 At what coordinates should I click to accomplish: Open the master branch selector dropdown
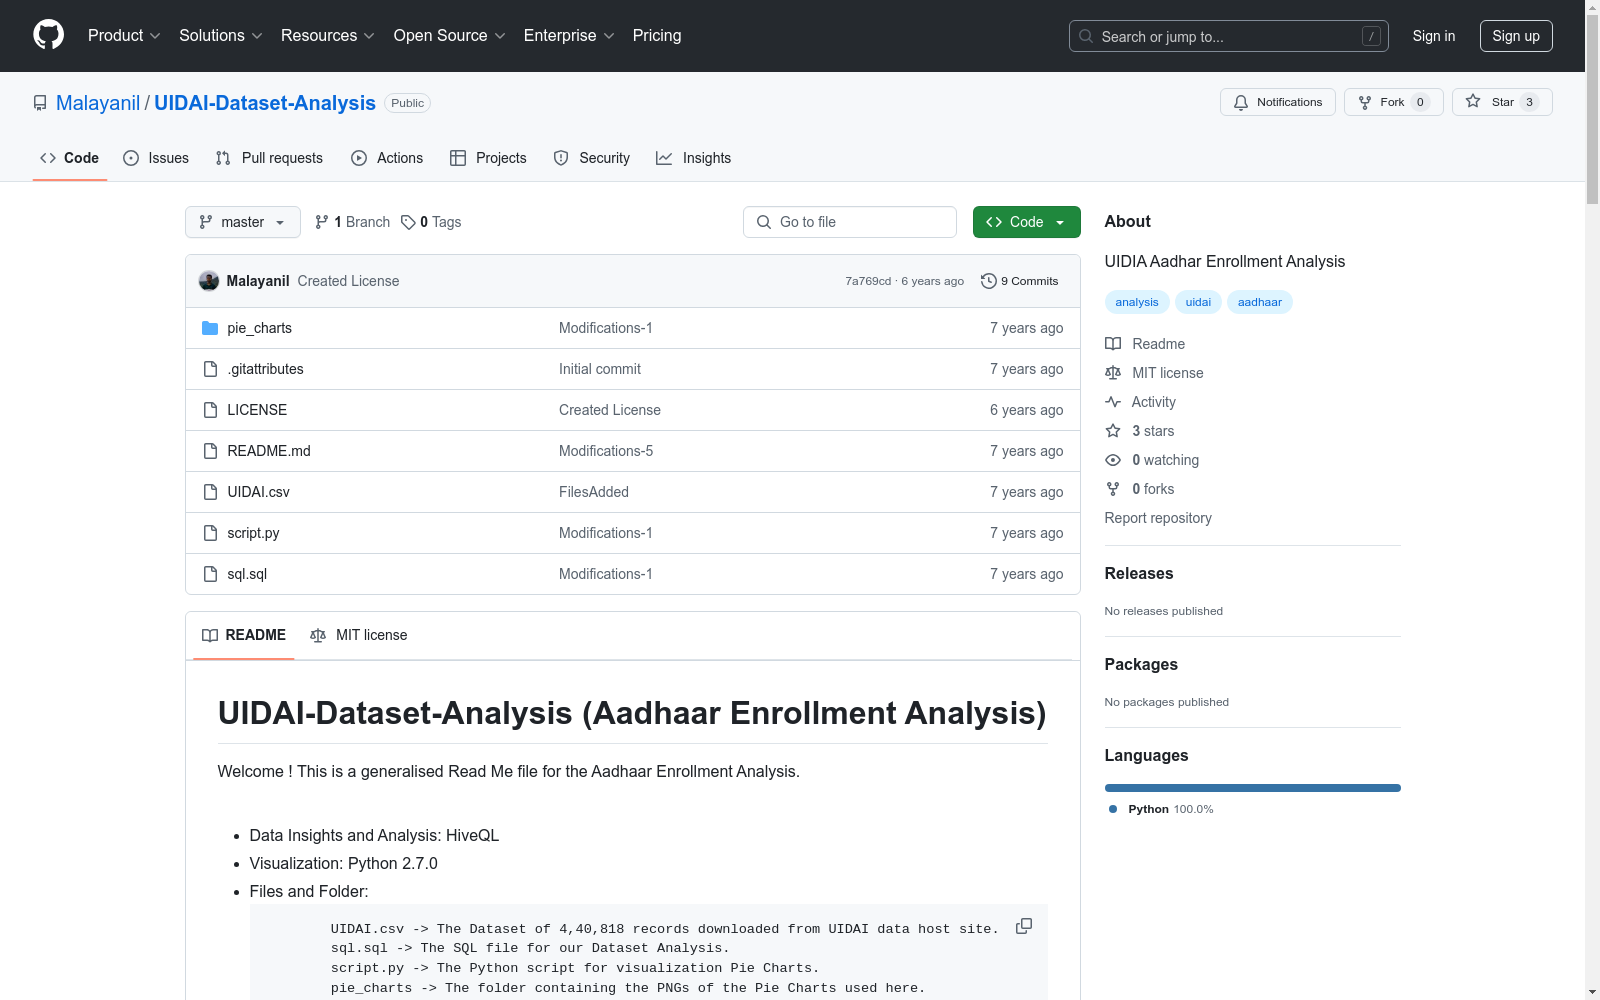tap(243, 222)
